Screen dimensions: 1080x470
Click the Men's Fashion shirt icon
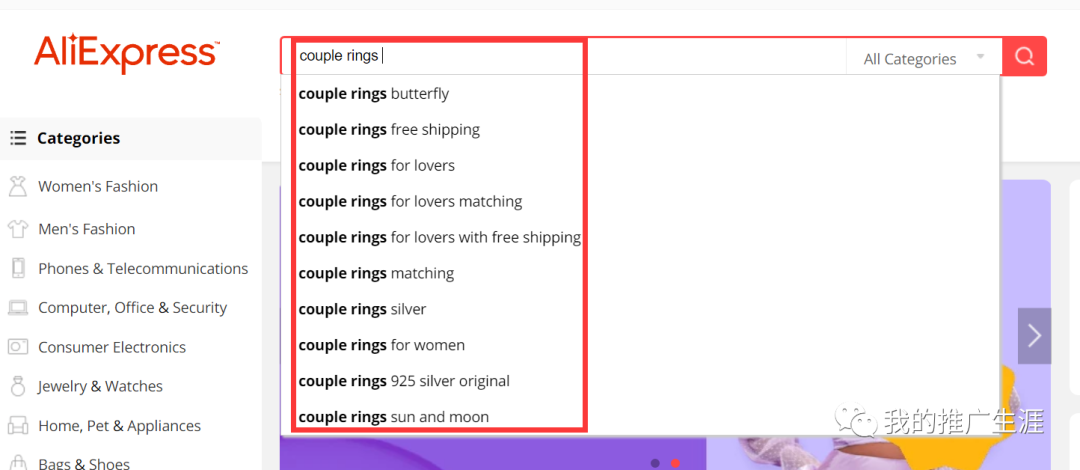click(x=17, y=229)
